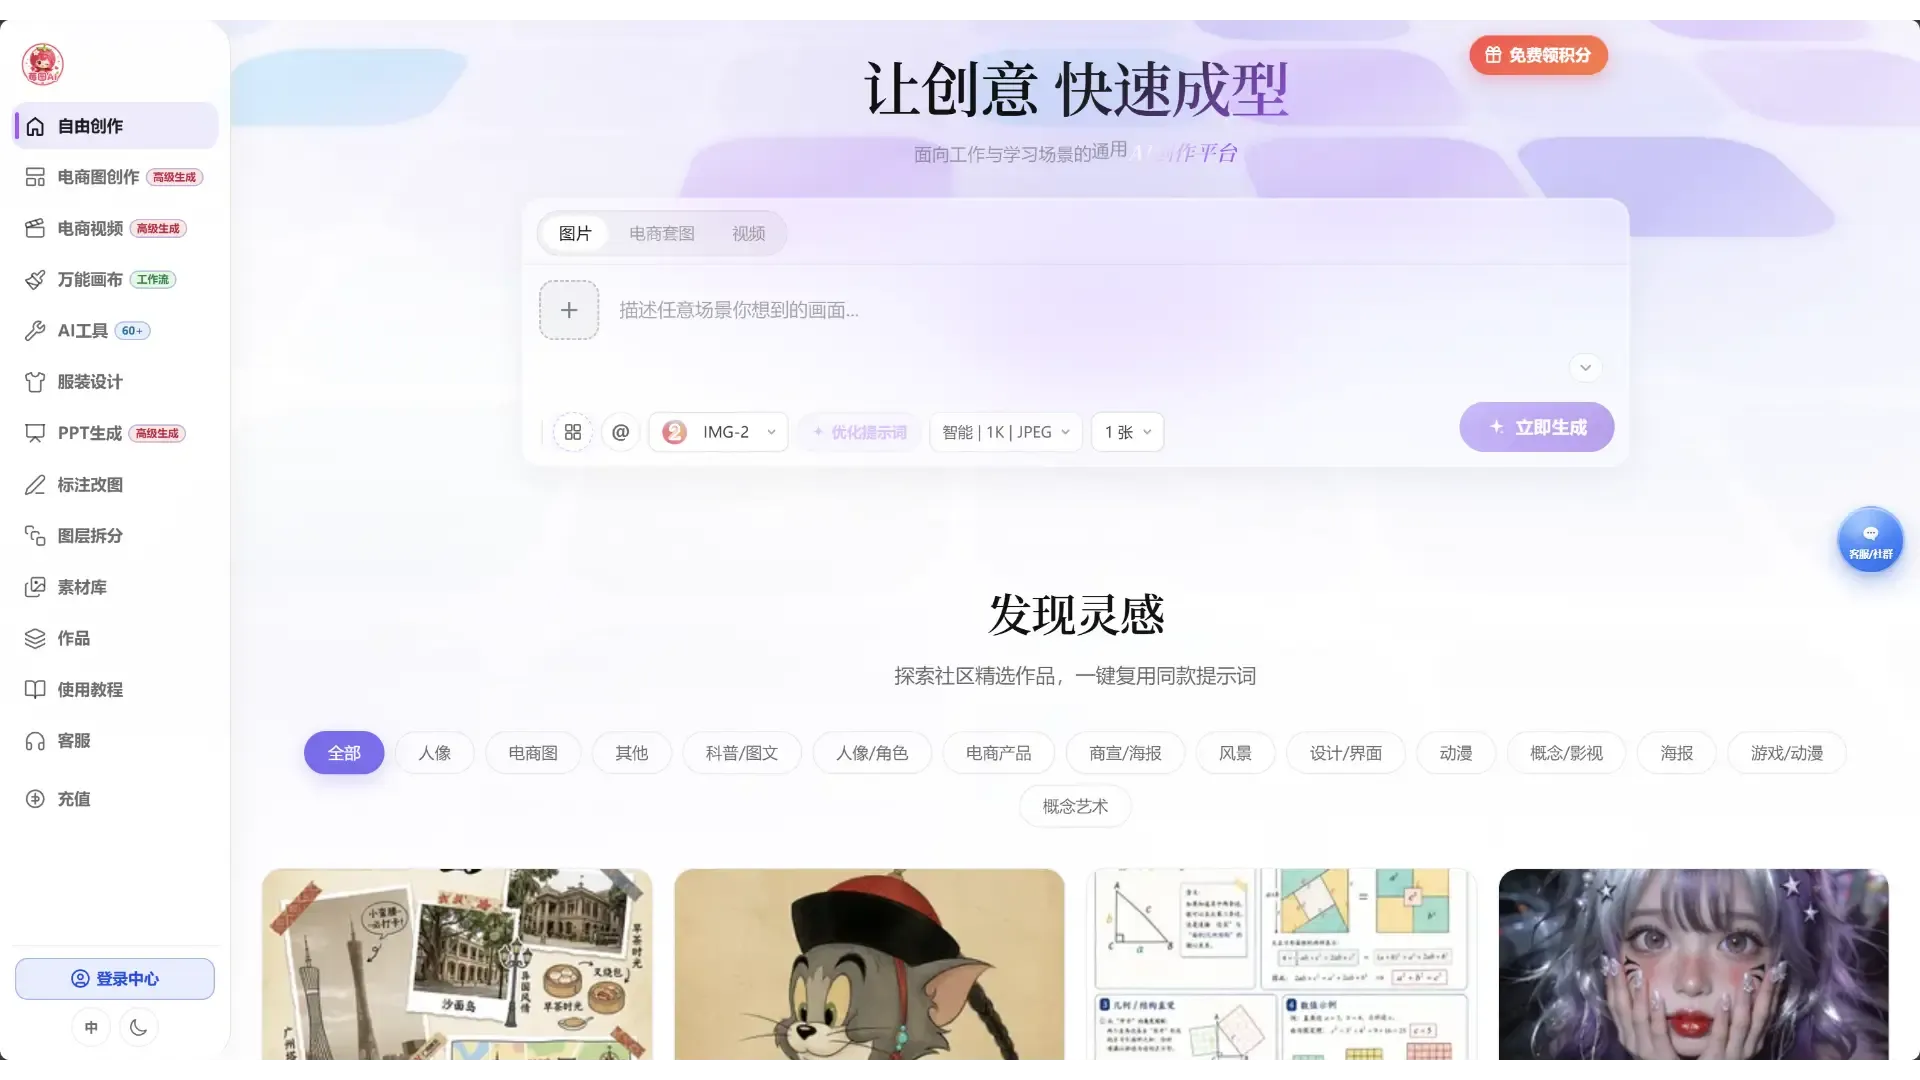
Task: Open the 作品 stack icon
Action: coord(35,638)
